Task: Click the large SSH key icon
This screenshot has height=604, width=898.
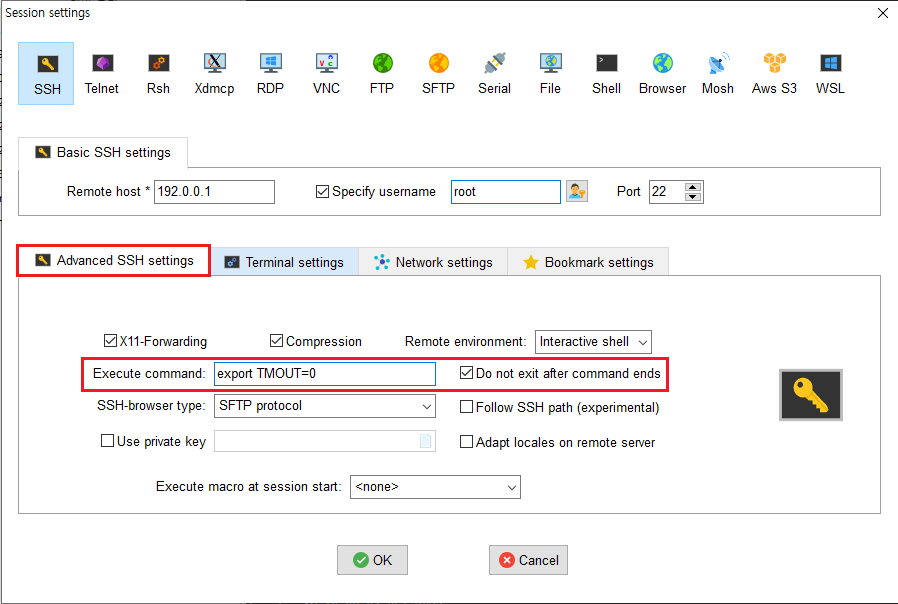Action: click(x=811, y=395)
